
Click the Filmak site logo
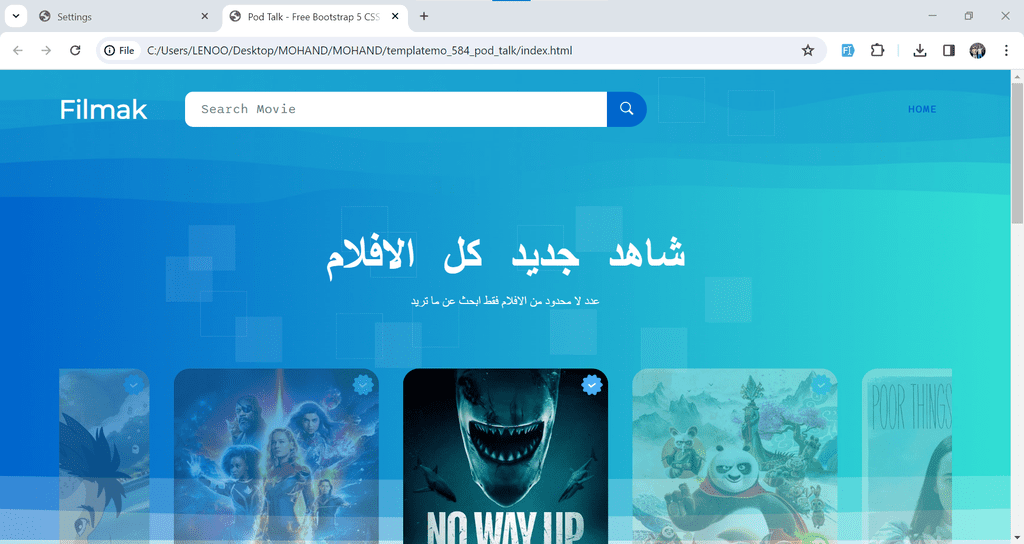(103, 109)
